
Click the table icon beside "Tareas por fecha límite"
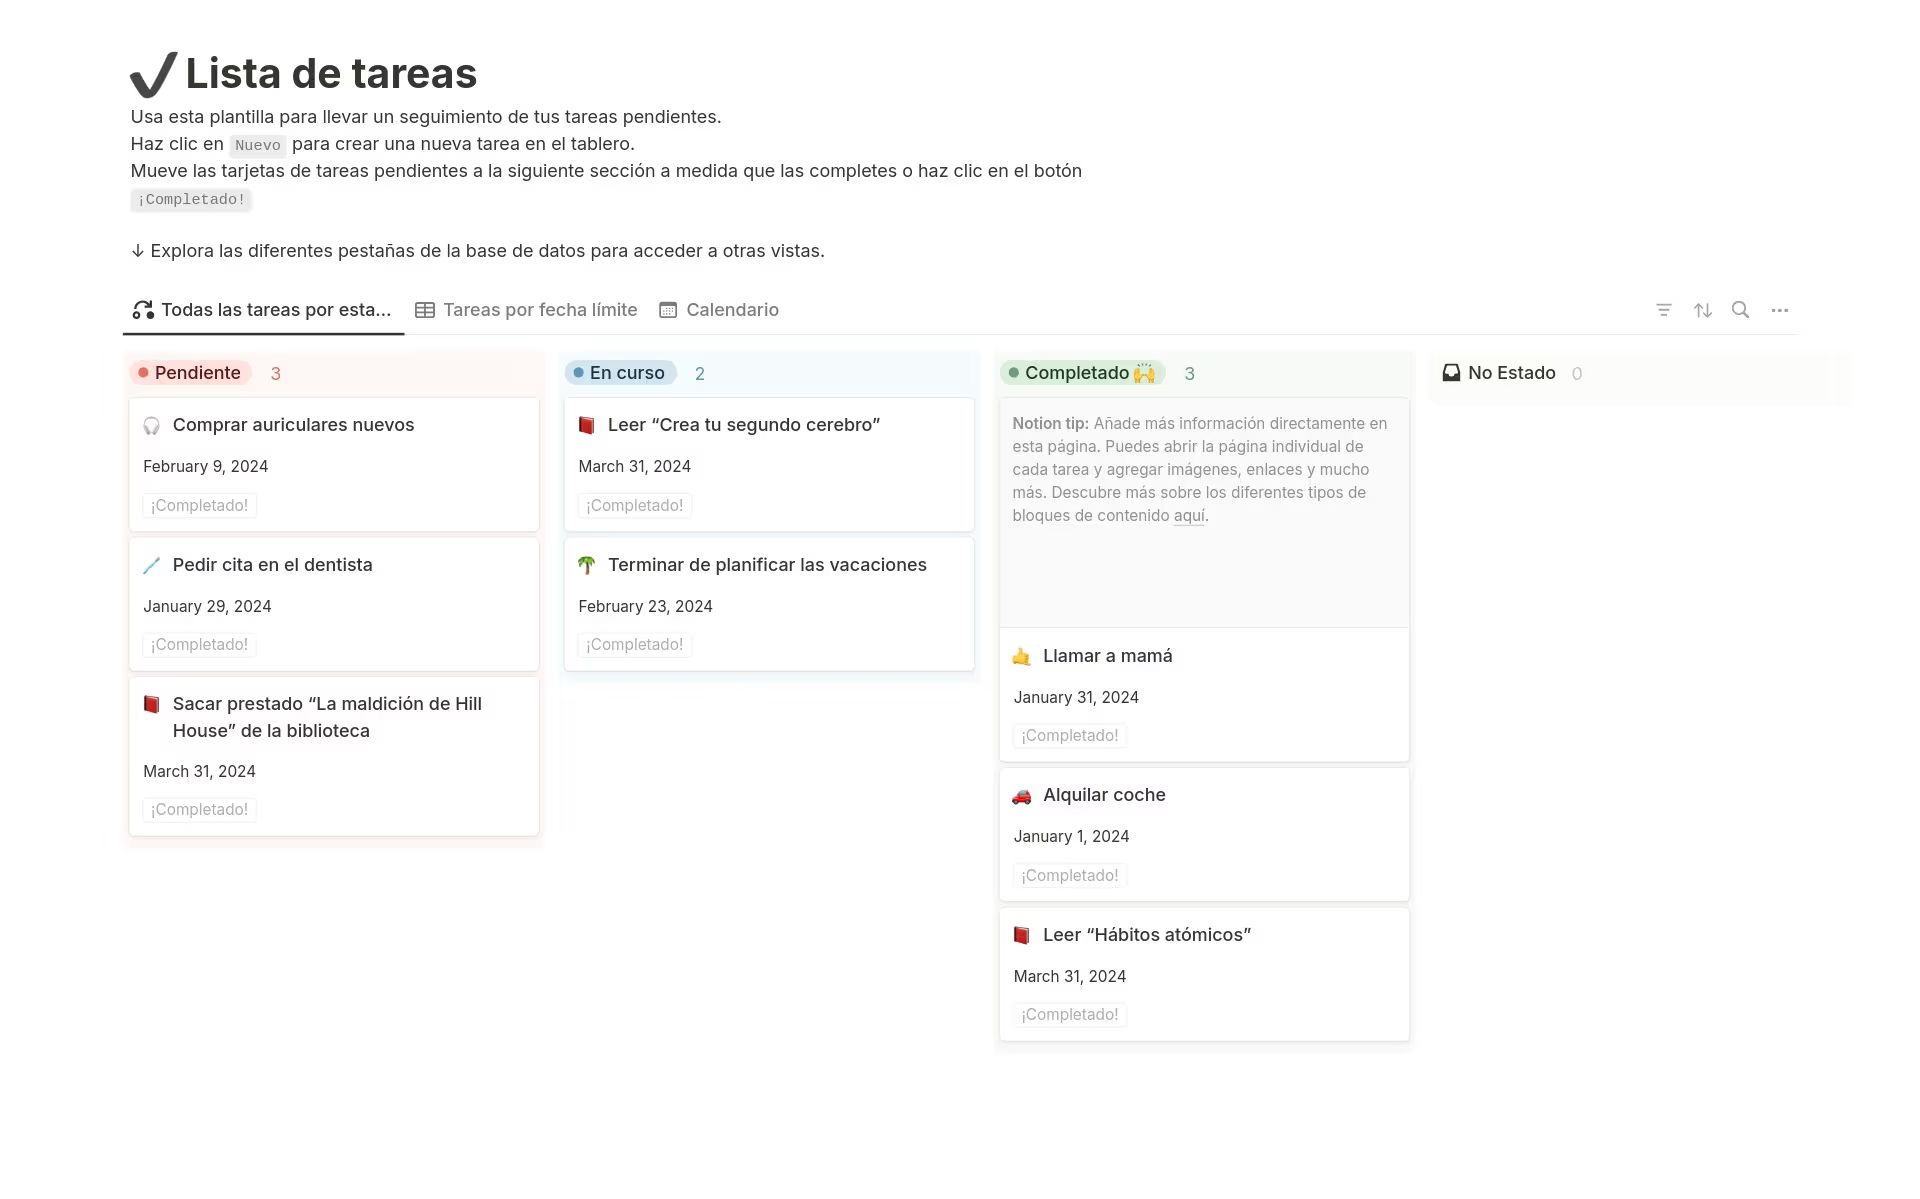(426, 309)
